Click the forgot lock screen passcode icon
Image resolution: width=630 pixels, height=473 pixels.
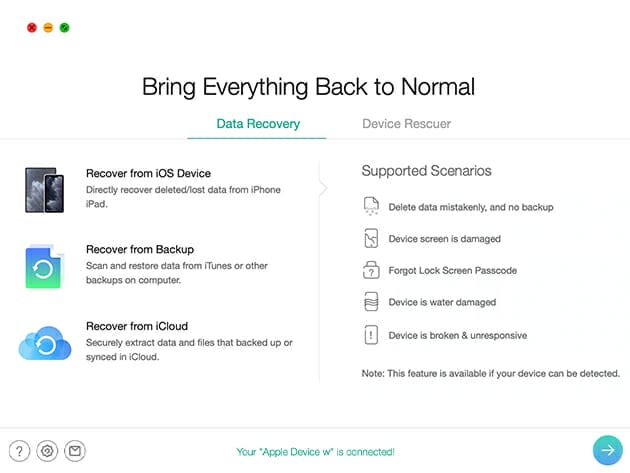coord(371,271)
